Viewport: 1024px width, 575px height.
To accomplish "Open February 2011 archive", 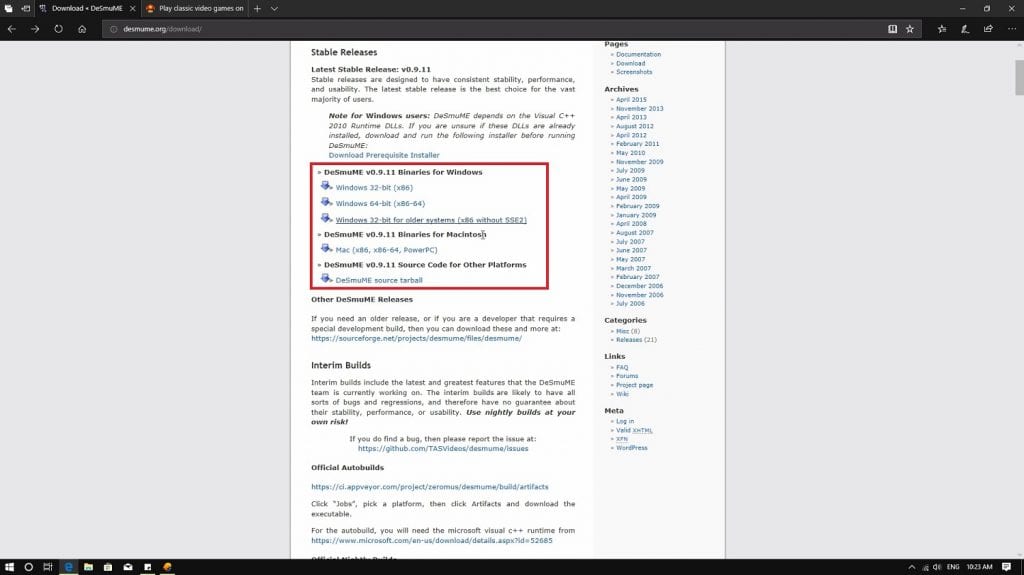I will point(637,144).
